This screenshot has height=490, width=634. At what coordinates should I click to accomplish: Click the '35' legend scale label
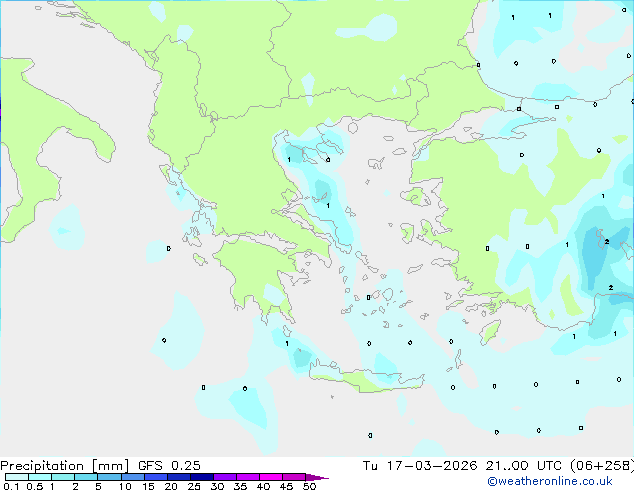pyautogui.click(x=240, y=486)
